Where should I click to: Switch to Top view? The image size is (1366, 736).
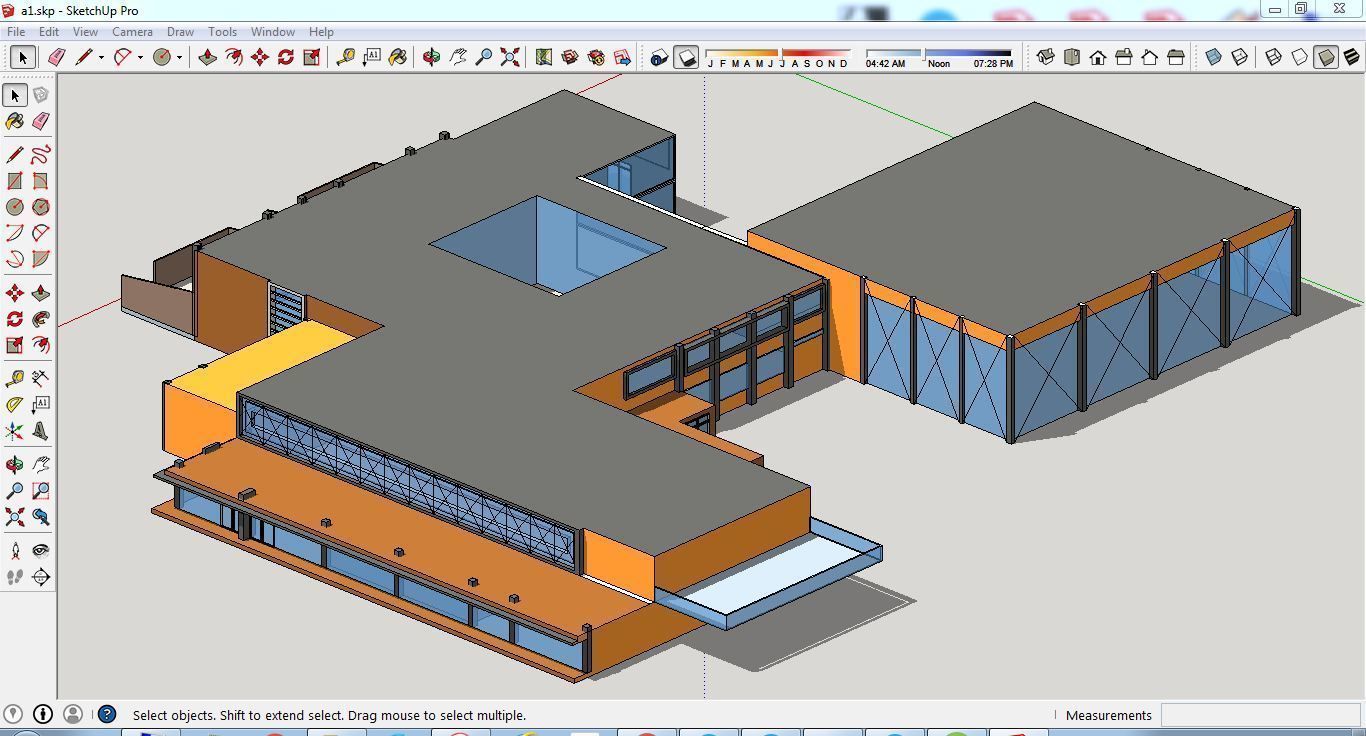[1072, 57]
